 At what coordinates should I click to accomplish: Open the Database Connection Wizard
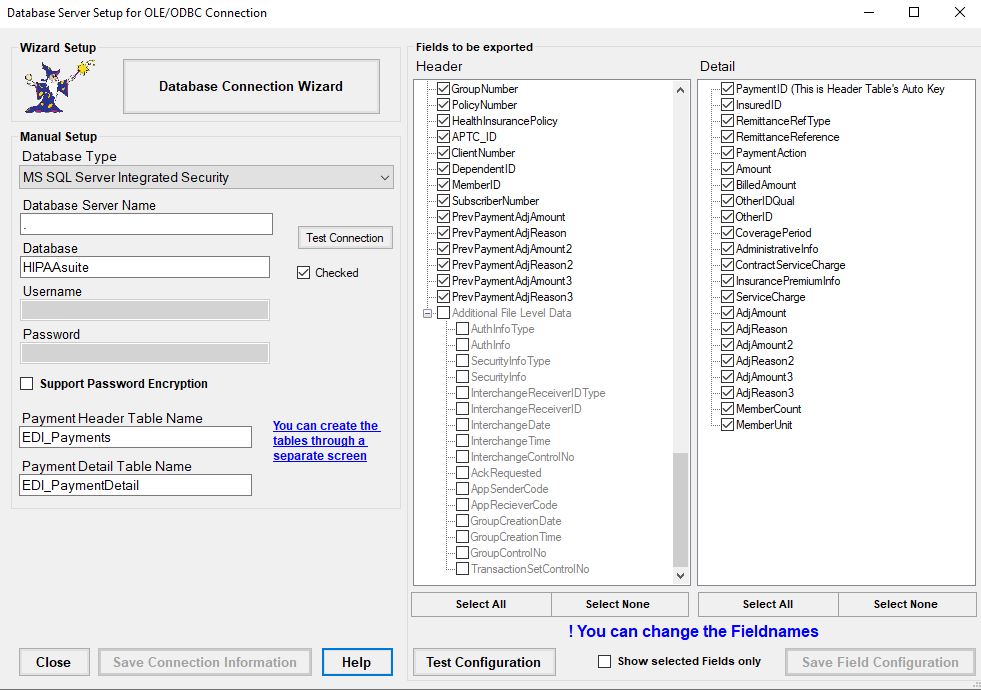[251, 86]
